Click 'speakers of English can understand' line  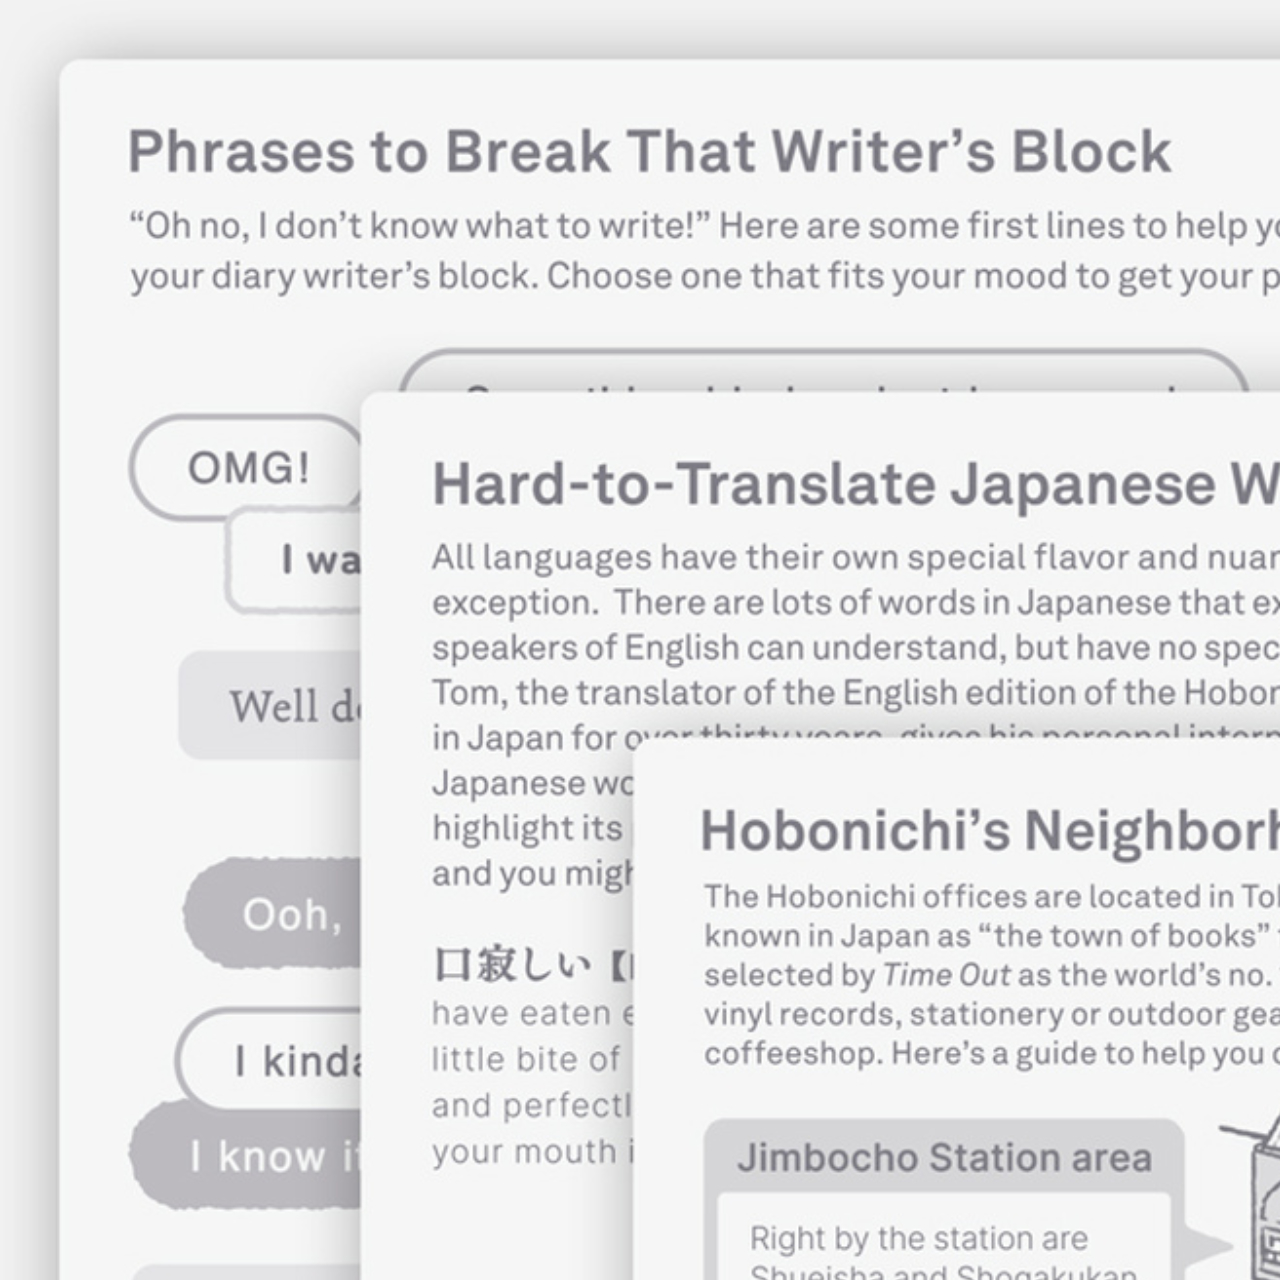pos(855,647)
